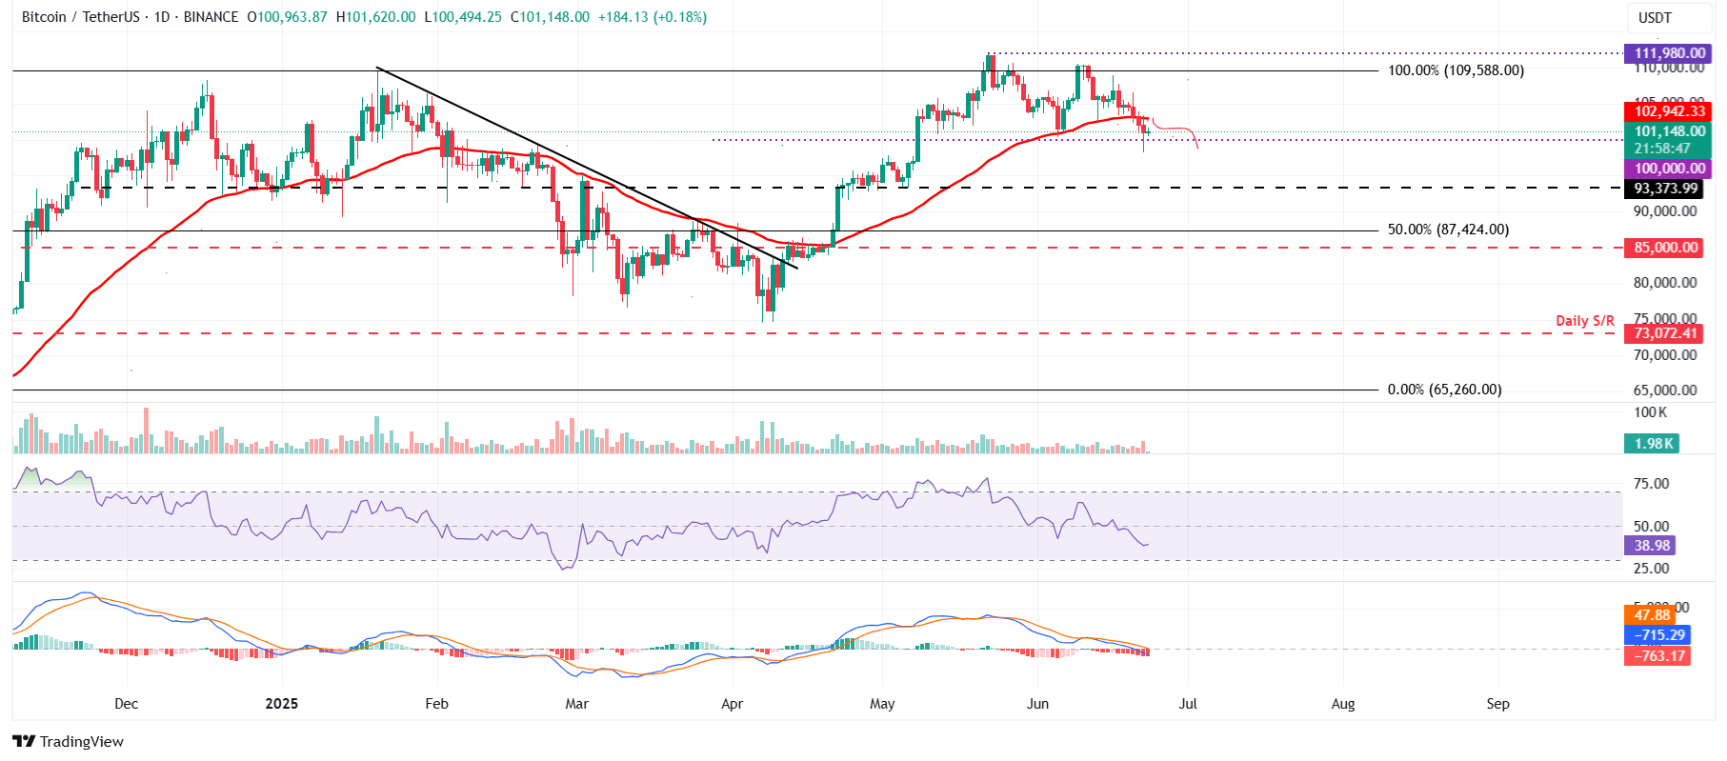This screenshot has width=1727, height=761.
Task: Click the Bitcoin / TetherUS symbol title
Action: pos(80,17)
